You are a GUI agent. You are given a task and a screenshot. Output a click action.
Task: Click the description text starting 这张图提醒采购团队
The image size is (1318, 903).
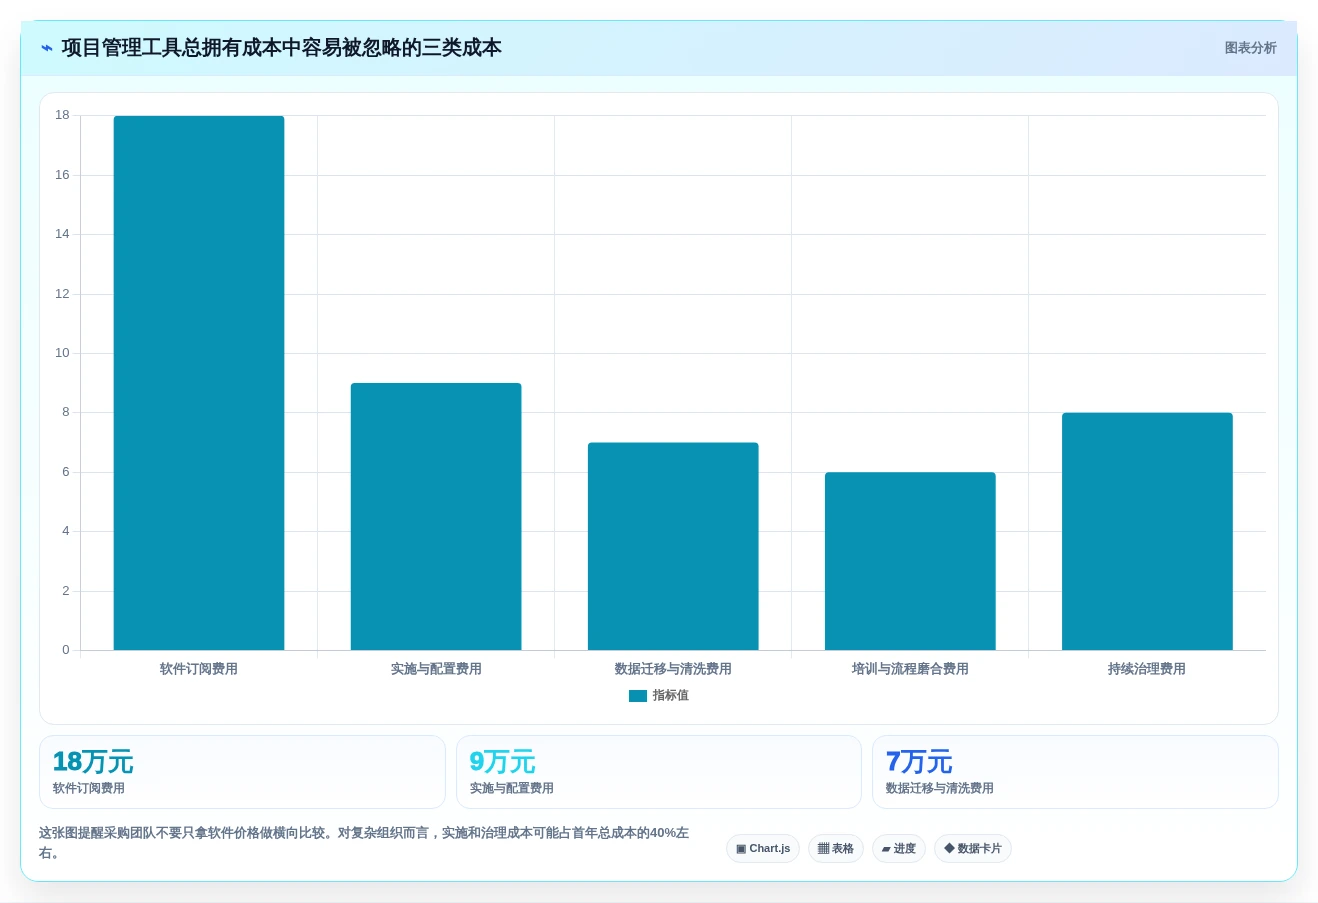[x=364, y=843]
